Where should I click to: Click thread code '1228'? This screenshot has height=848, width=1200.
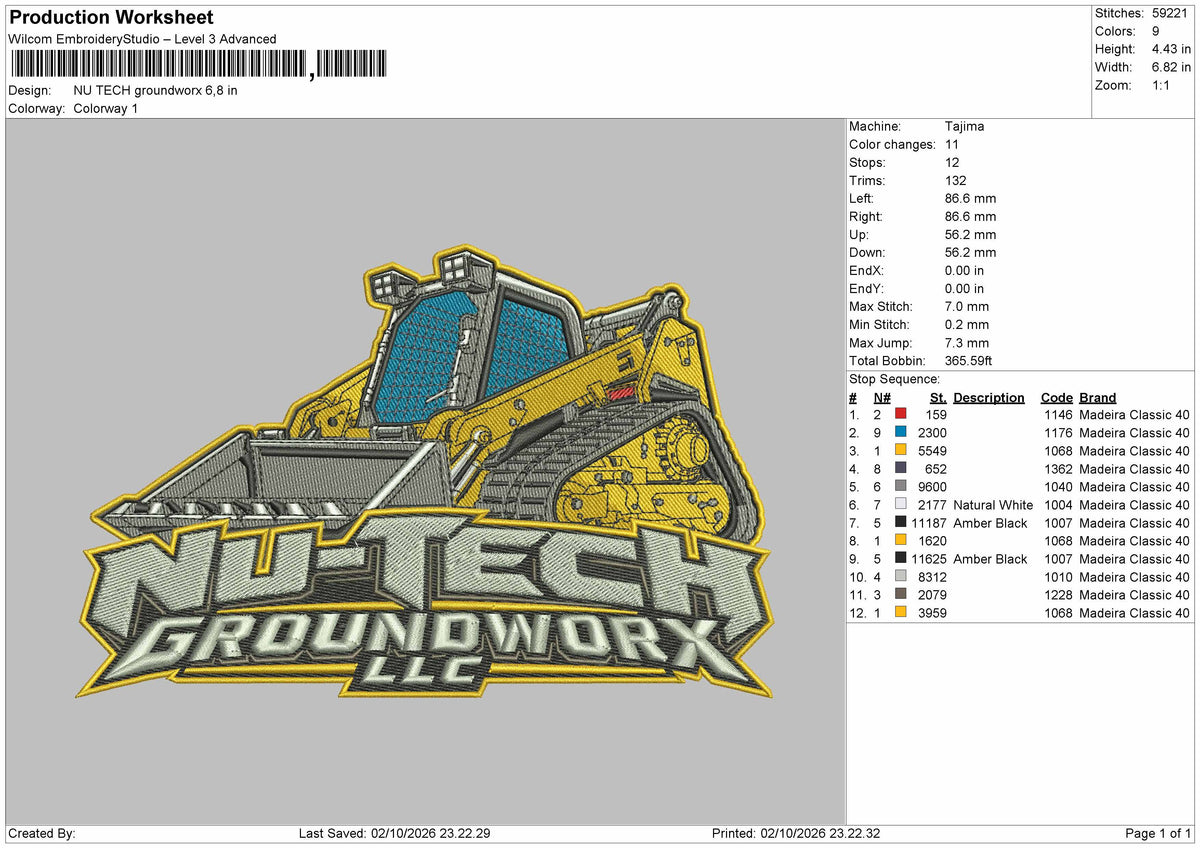1058,595
